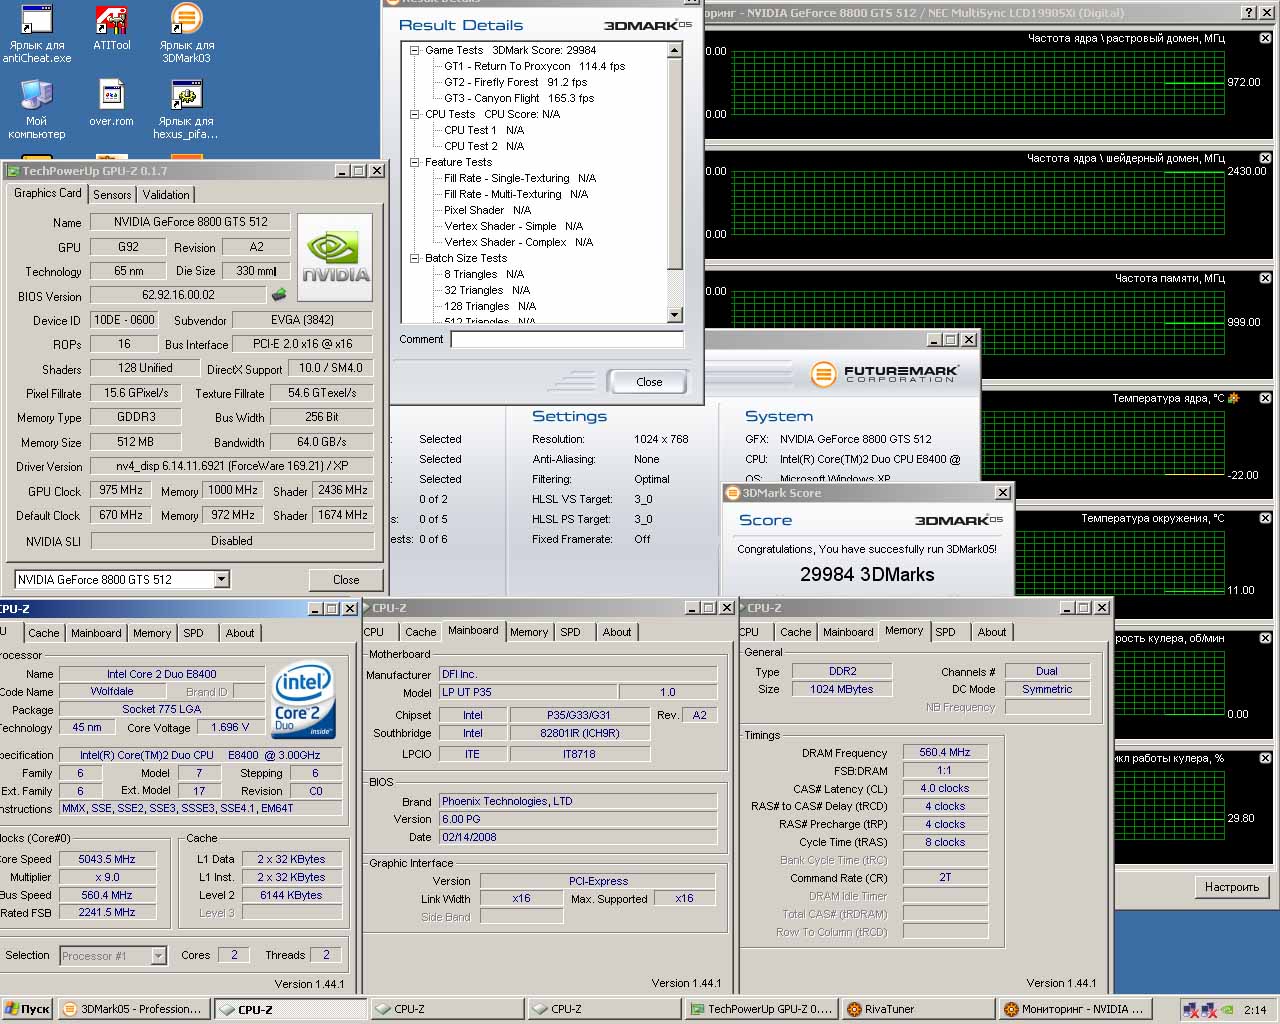Image resolution: width=1280 pixels, height=1024 pixels.
Task: Open CPU tab in CPU-Z Mainboard window
Action: [x=374, y=632]
